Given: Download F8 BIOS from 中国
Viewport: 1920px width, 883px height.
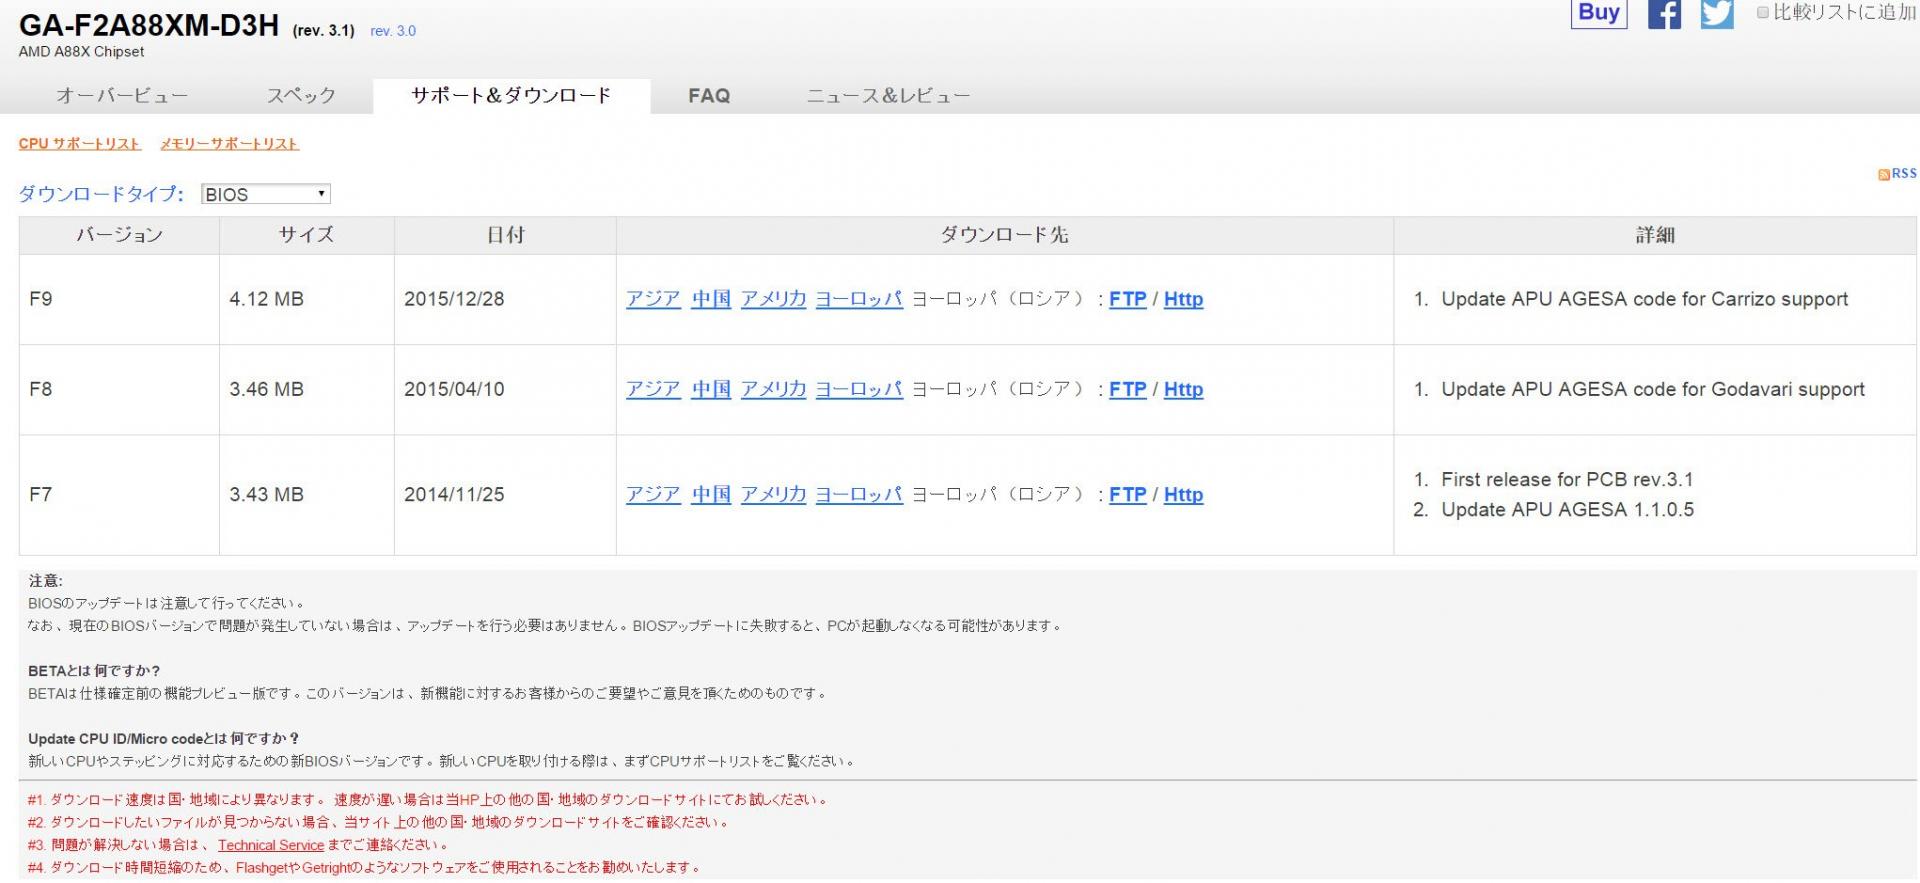Looking at the screenshot, I should (x=711, y=389).
